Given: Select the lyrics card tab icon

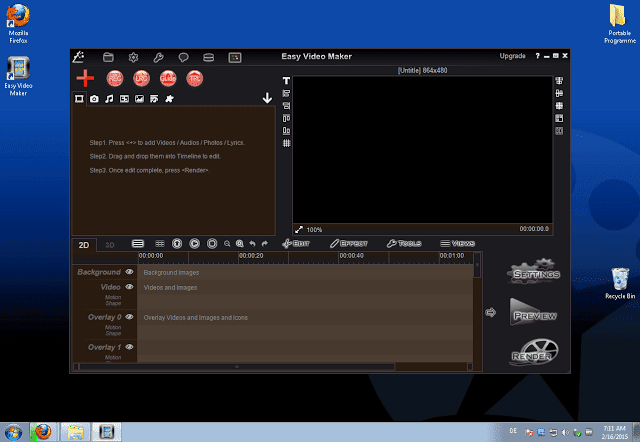Looking at the screenshot, I should click(x=124, y=99).
